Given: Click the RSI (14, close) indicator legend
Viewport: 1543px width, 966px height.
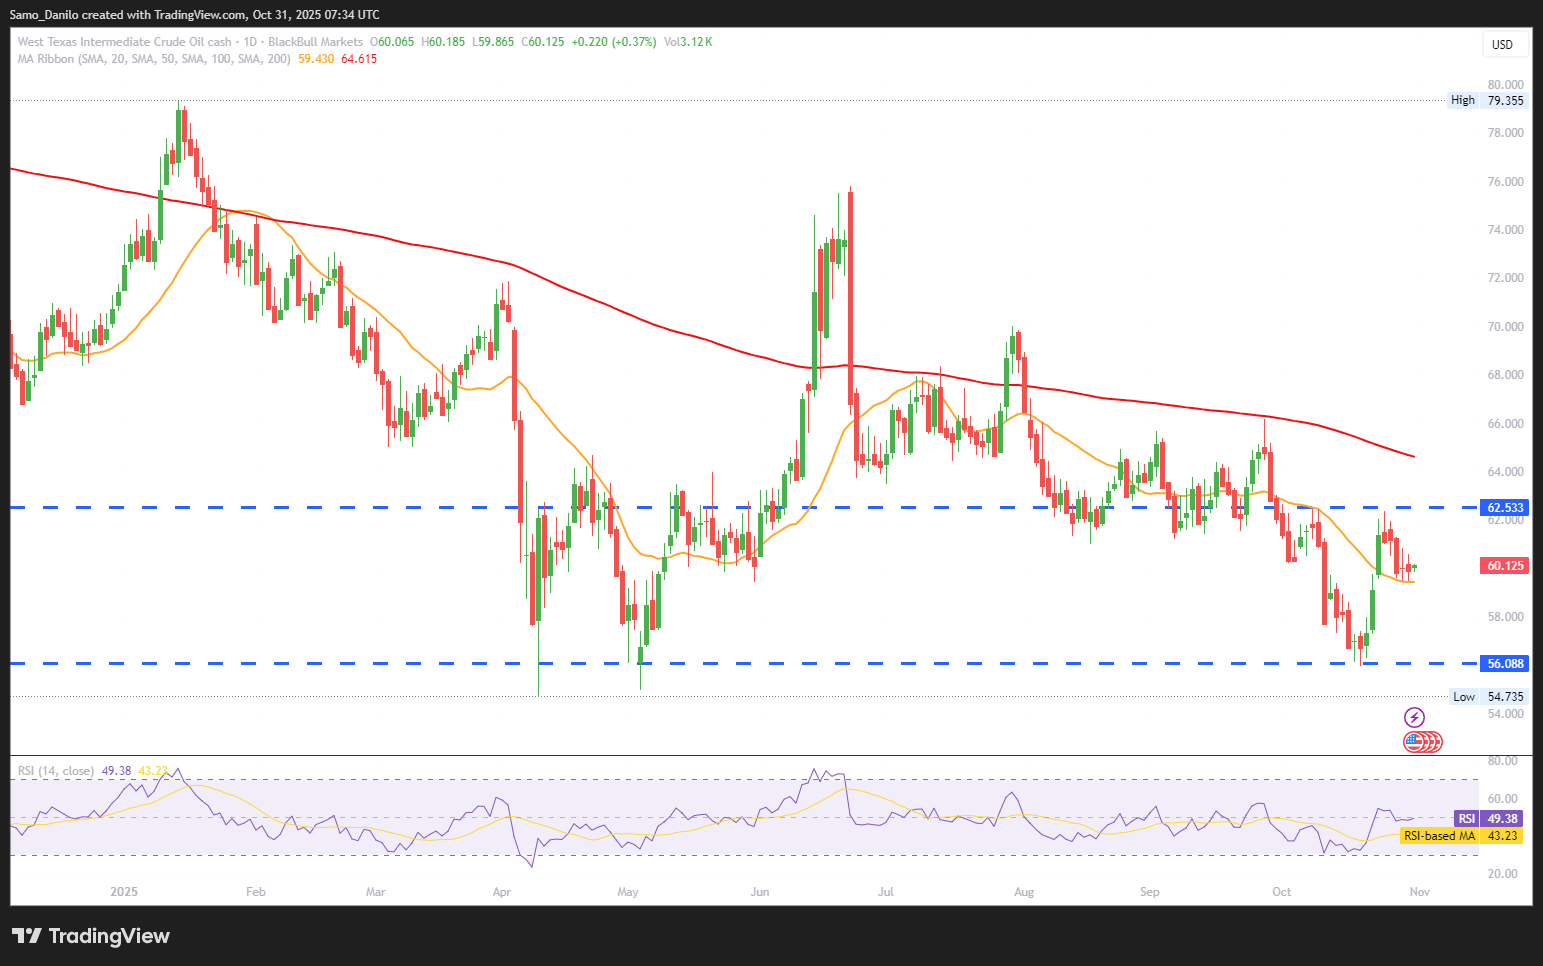Looking at the screenshot, I should (x=56, y=771).
